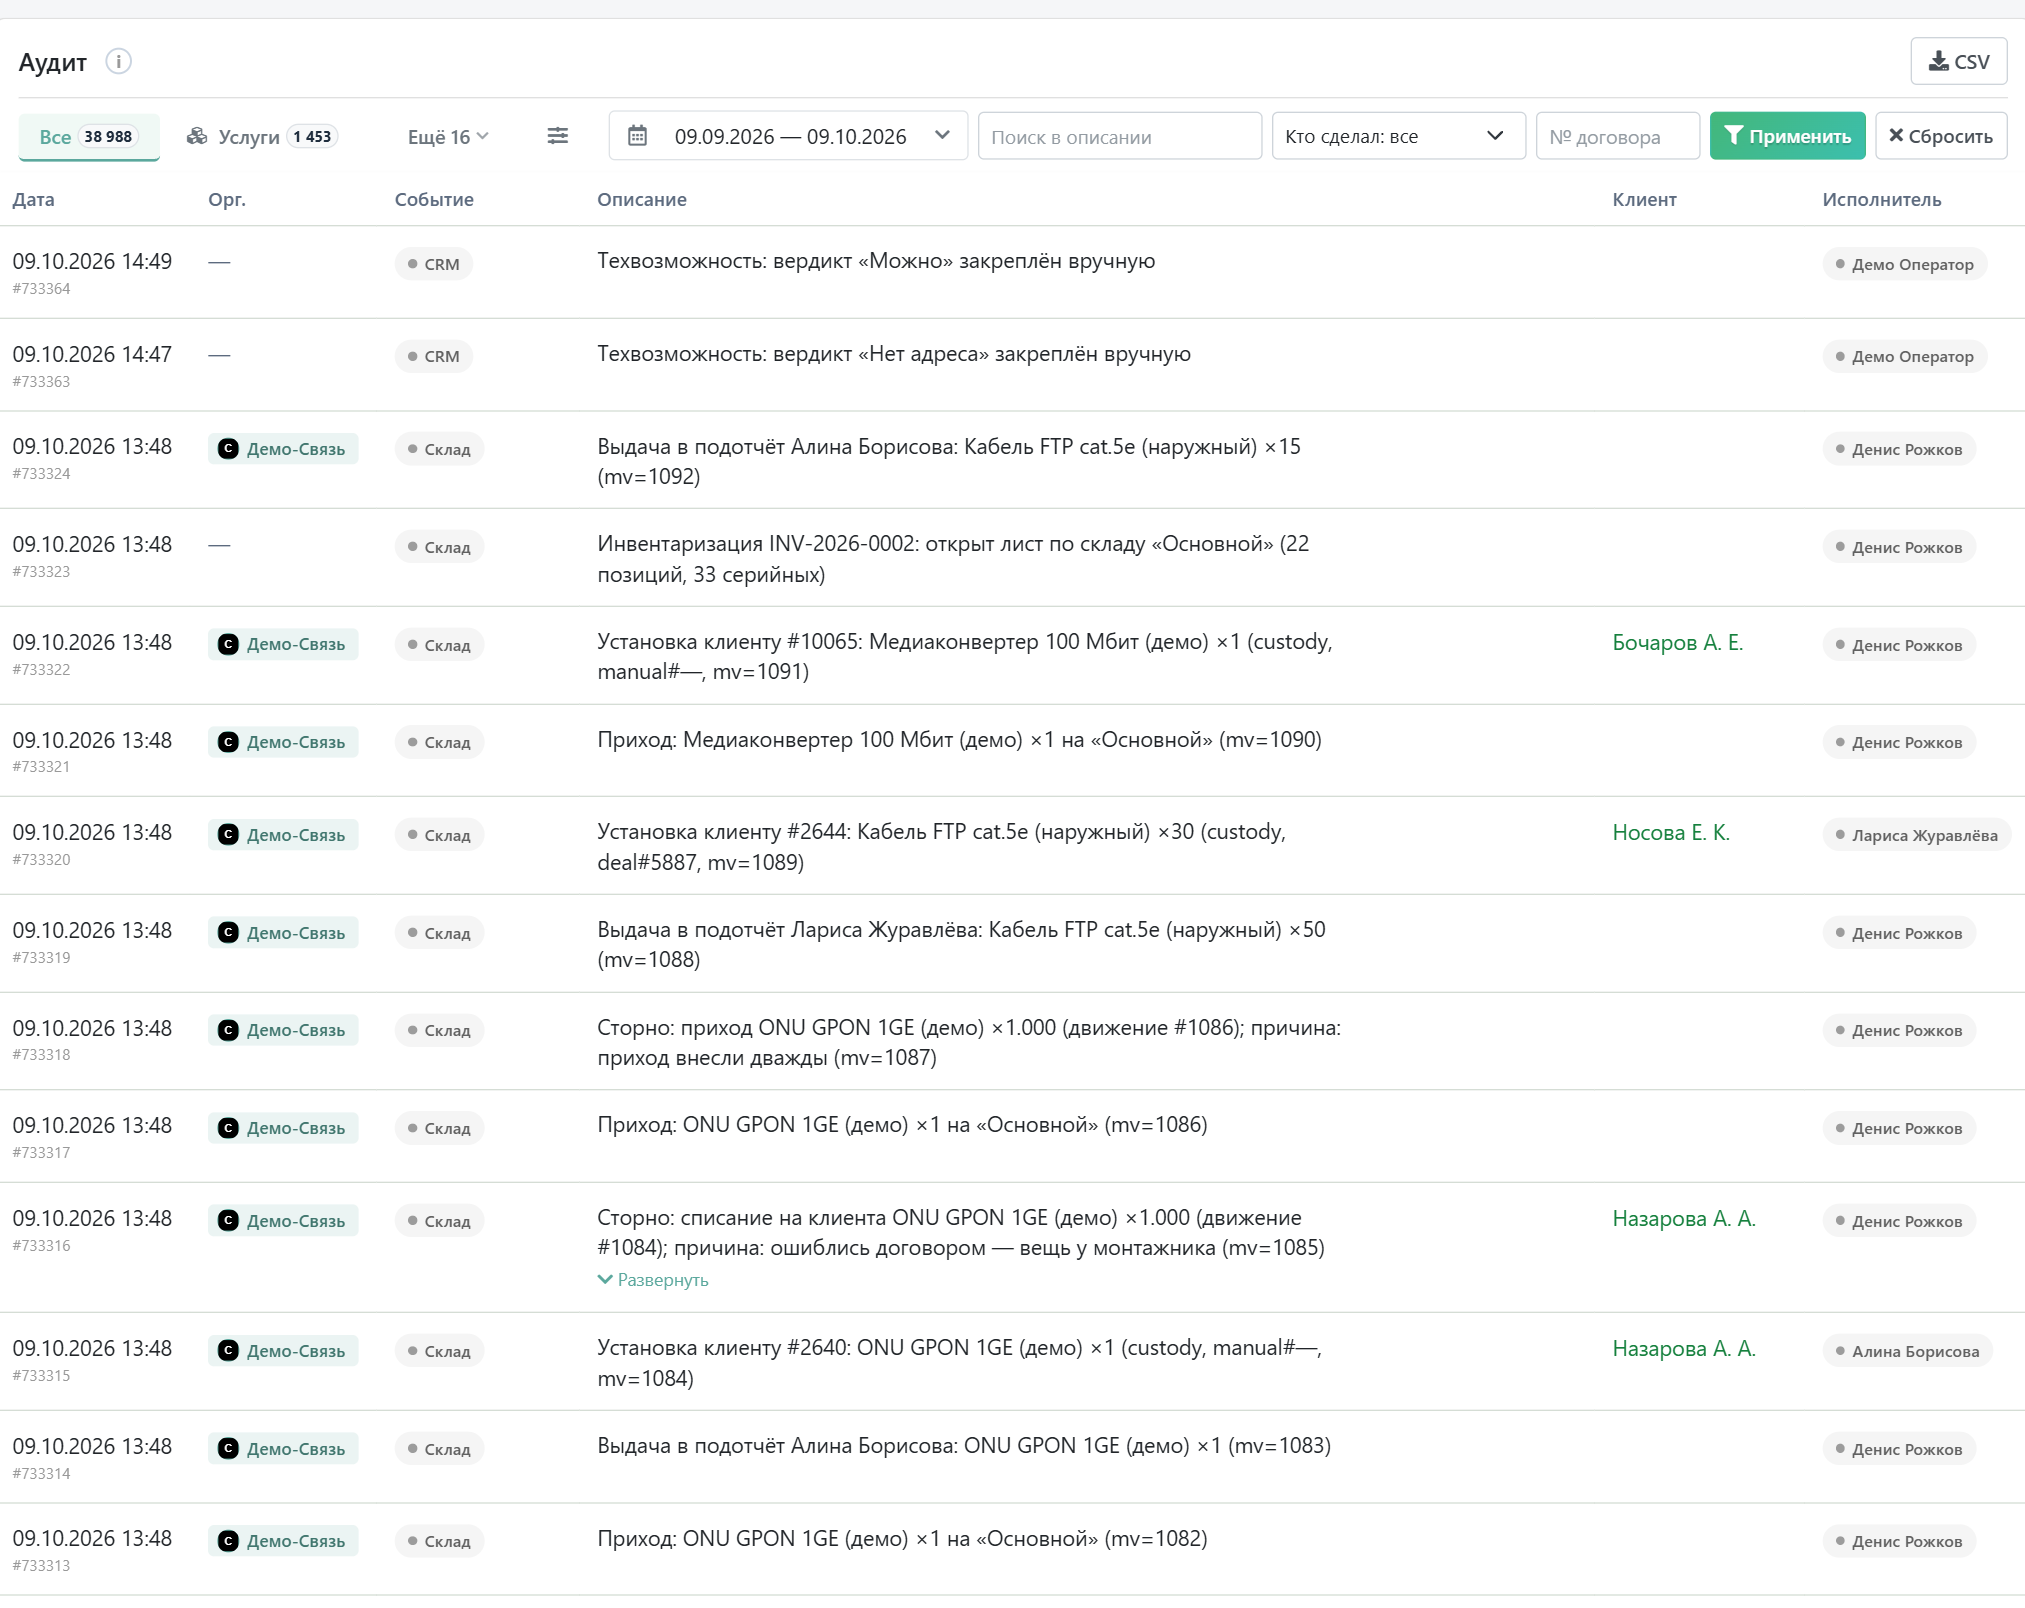The height and width of the screenshot is (1608, 2025).
Task: Focus the Поиск в описании search field
Action: click(1119, 136)
